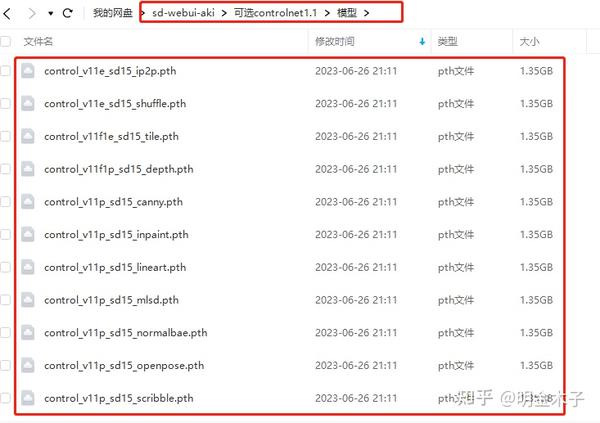Click the file icon for control_v11p_sd15_openpose.pth
The image size is (600, 423).
pyautogui.click(x=28, y=365)
